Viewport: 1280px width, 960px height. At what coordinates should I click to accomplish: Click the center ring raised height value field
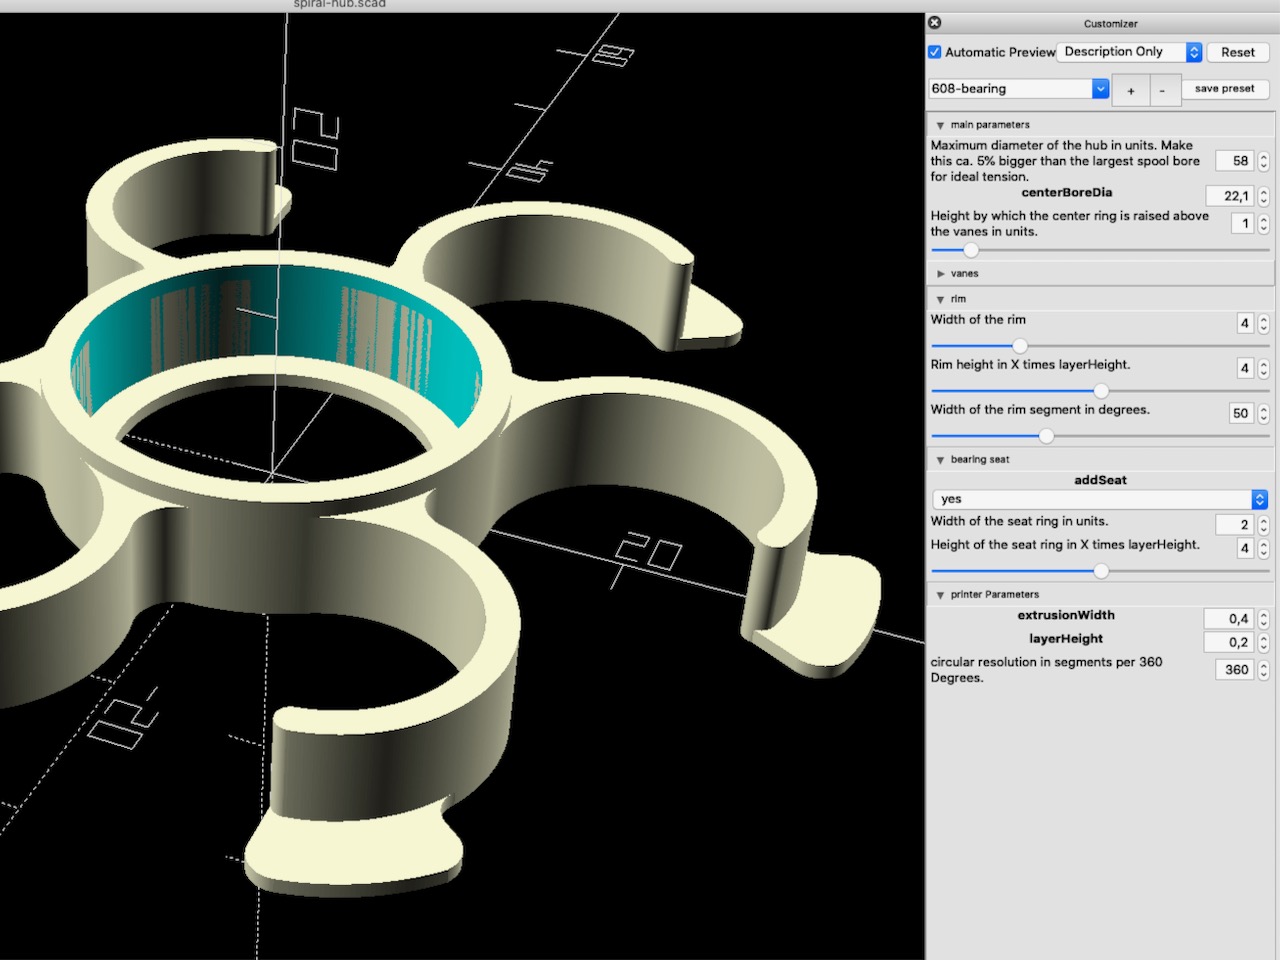pos(1242,224)
